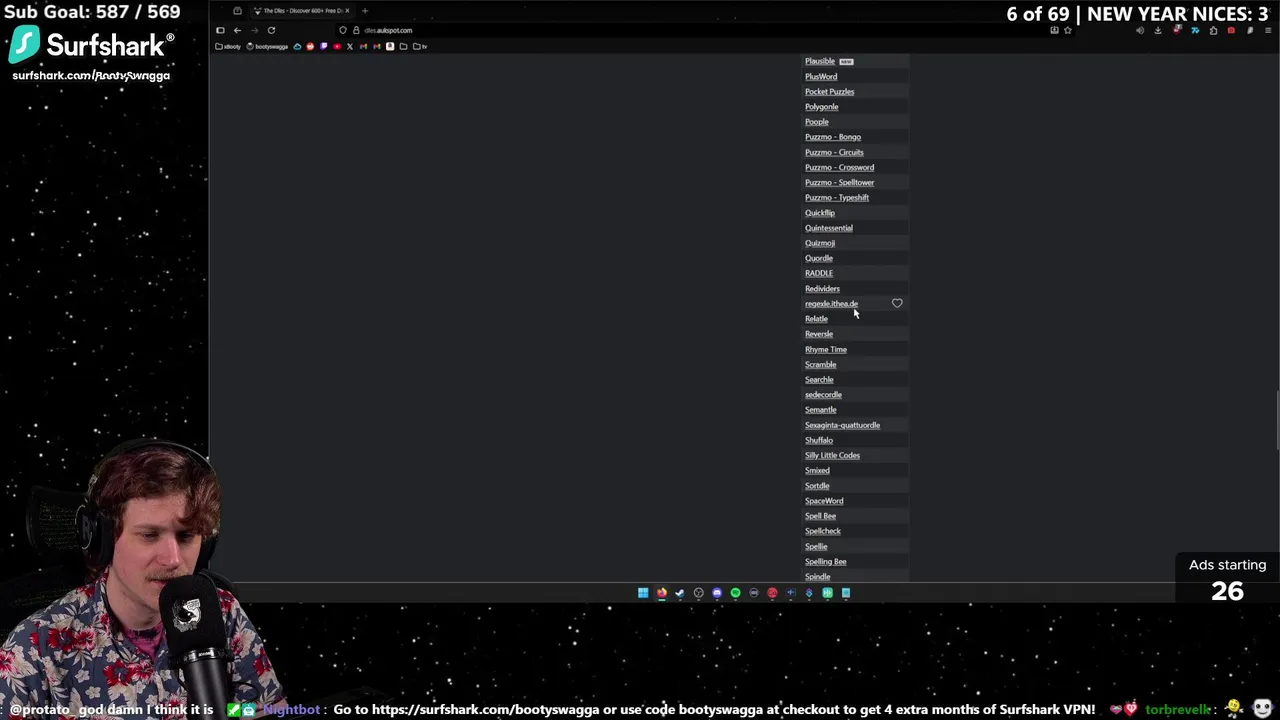
Task: Open the RADDLE link
Action: coord(818,273)
